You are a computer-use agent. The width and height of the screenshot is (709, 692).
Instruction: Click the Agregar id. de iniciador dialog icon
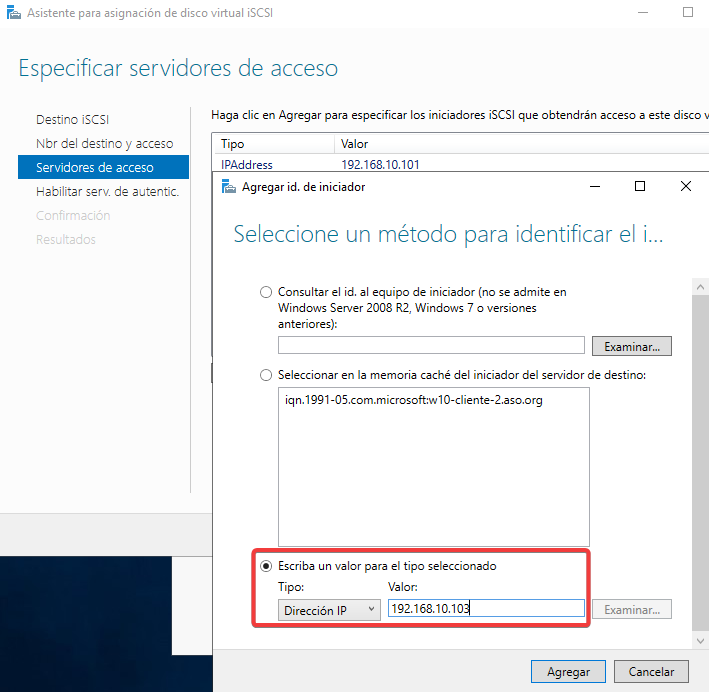pos(228,186)
